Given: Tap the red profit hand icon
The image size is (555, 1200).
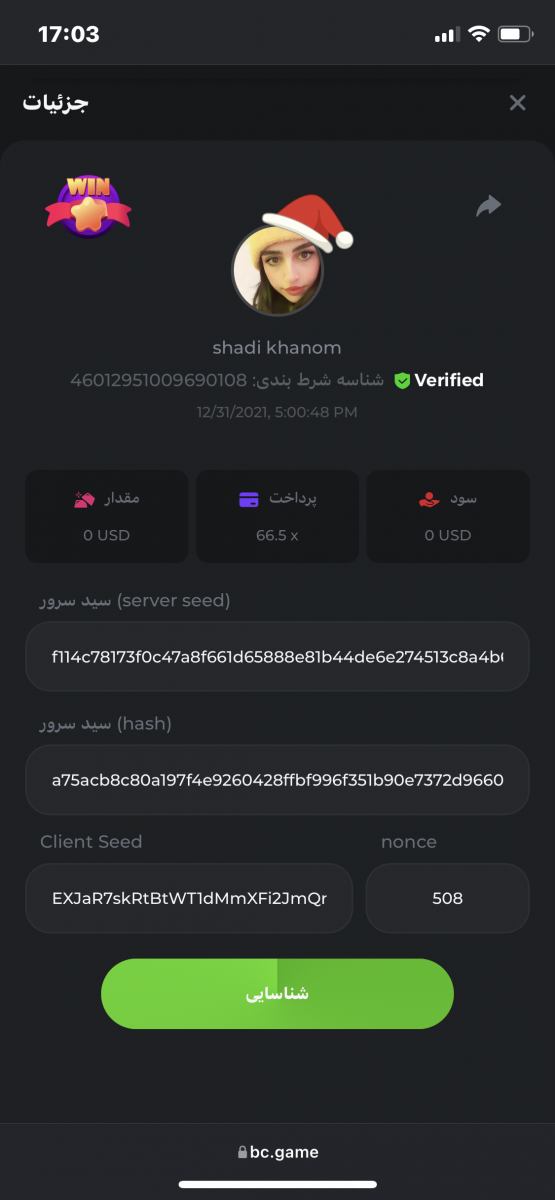Looking at the screenshot, I should [429, 499].
